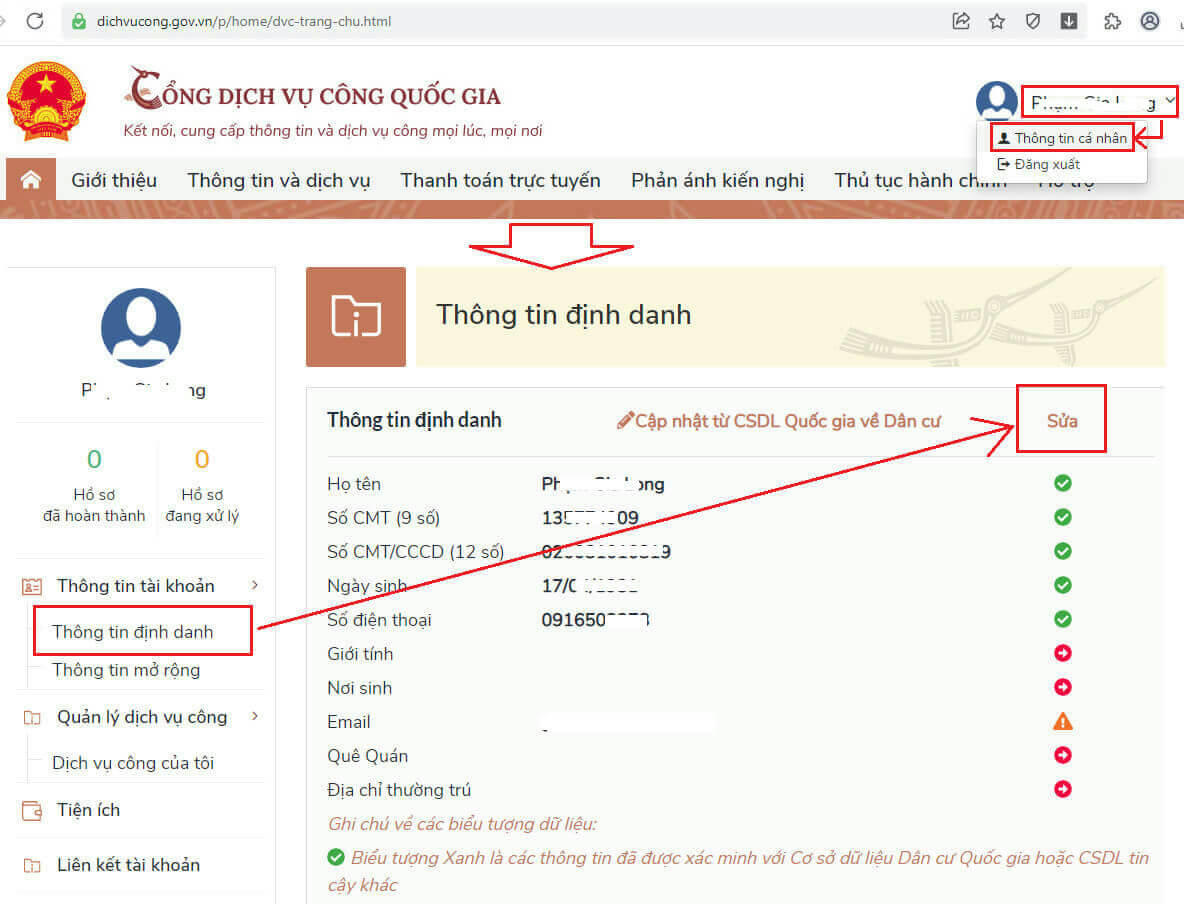Click the Hồ sơ đã hoàn thành counter
Image resolution: width=1184 pixels, height=913 pixels.
[x=94, y=487]
